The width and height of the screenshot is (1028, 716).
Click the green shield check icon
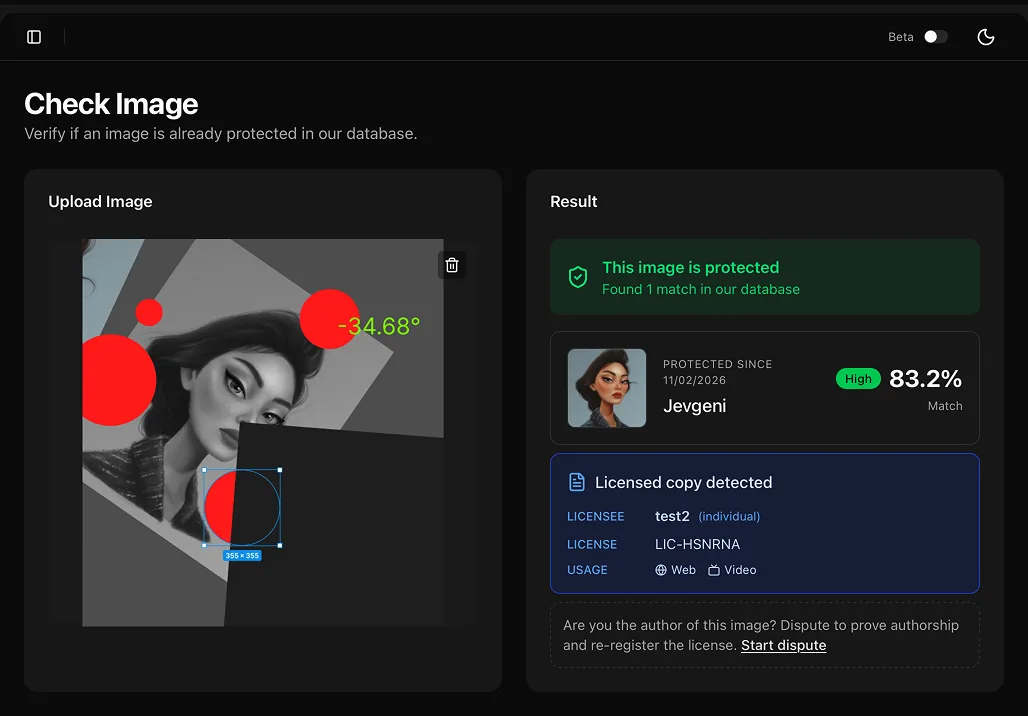coord(578,277)
